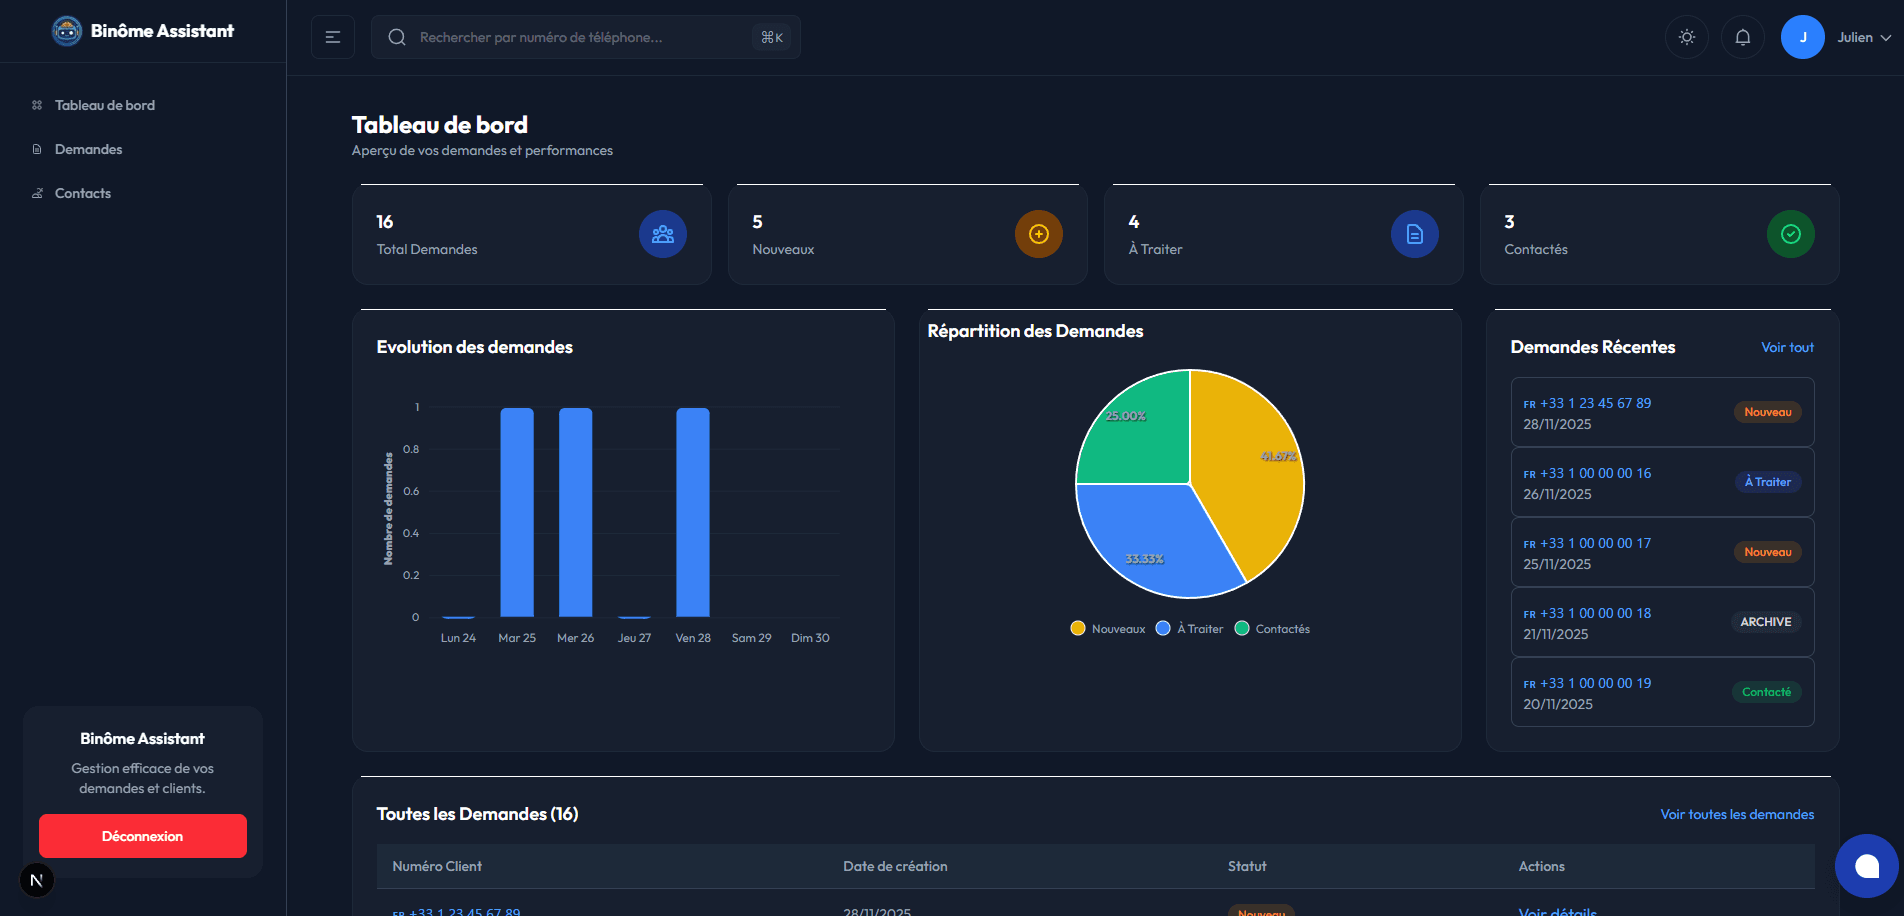Hide the Contactés series via its chart legend

click(1272, 628)
